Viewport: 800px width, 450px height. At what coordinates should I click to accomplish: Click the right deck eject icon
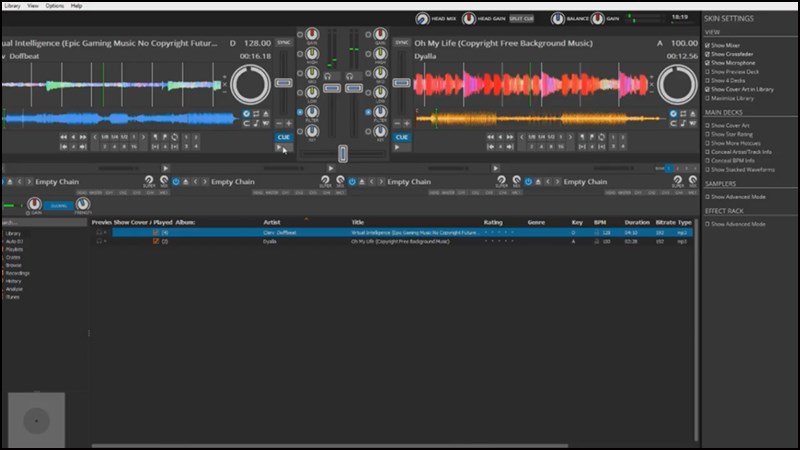(x=693, y=113)
